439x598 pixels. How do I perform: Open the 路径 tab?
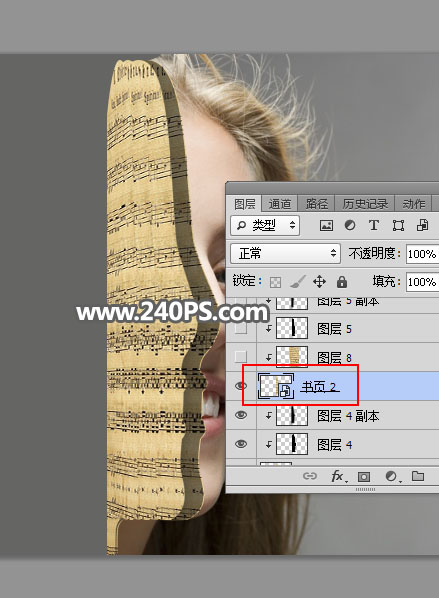(x=316, y=204)
